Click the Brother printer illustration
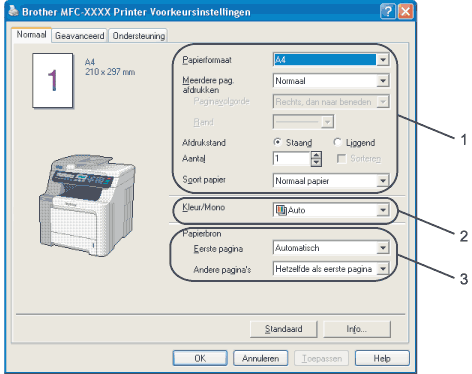The width and height of the screenshot is (472, 374). click(x=87, y=205)
